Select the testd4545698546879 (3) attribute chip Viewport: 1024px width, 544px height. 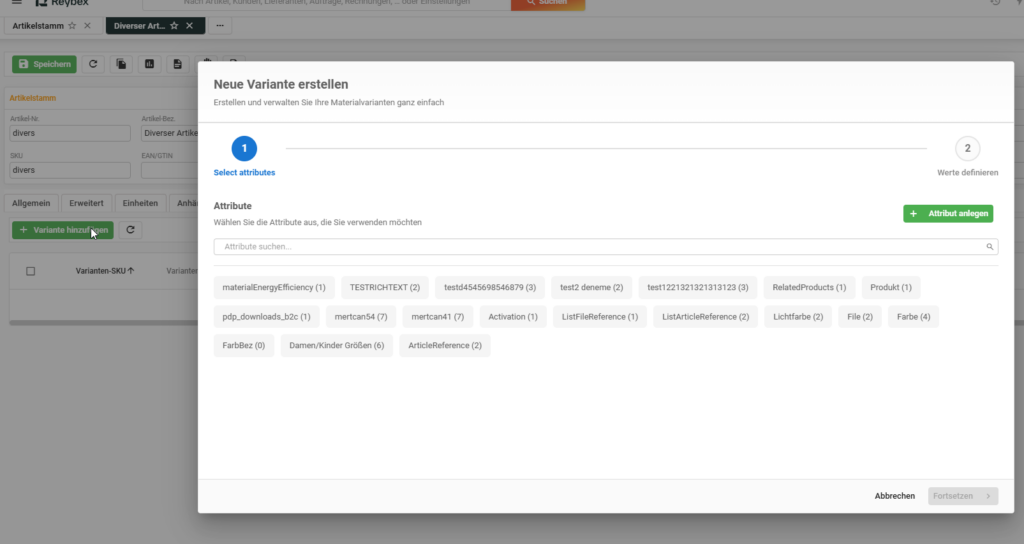coord(490,287)
